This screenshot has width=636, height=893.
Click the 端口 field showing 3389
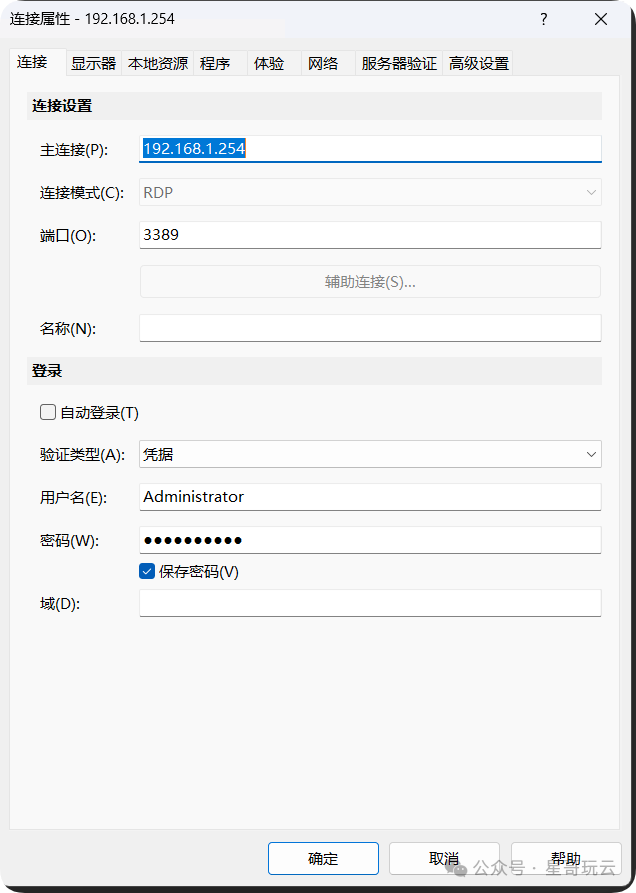(x=370, y=235)
